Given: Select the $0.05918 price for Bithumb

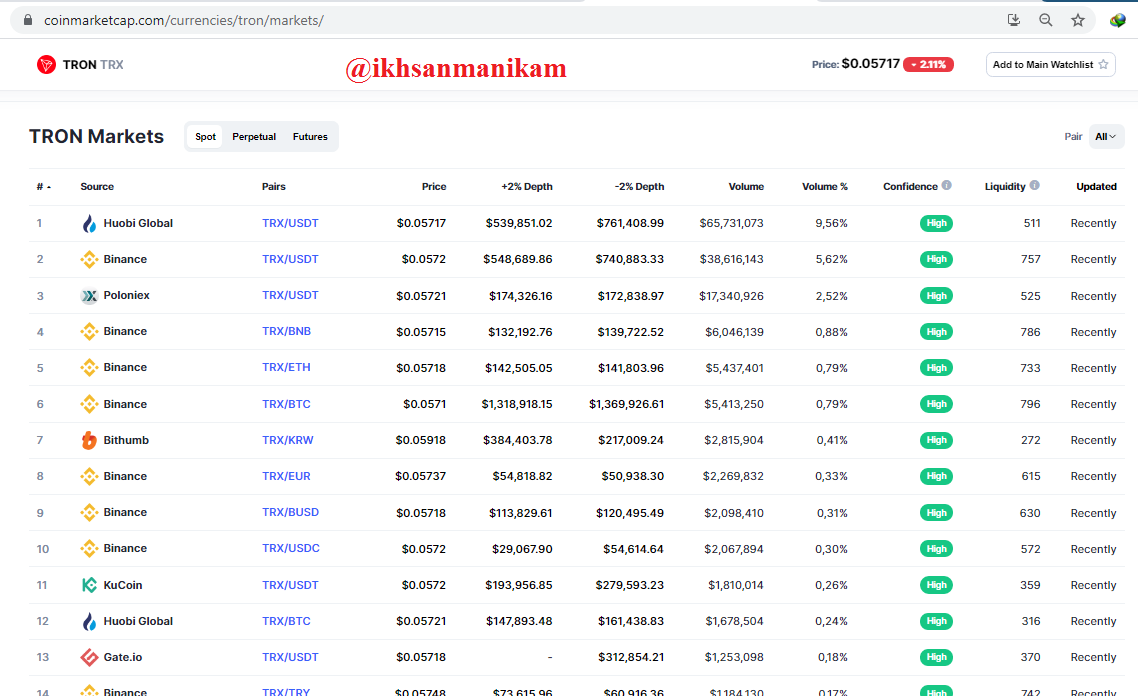Looking at the screenshot, I should click(x=421, y=440).
